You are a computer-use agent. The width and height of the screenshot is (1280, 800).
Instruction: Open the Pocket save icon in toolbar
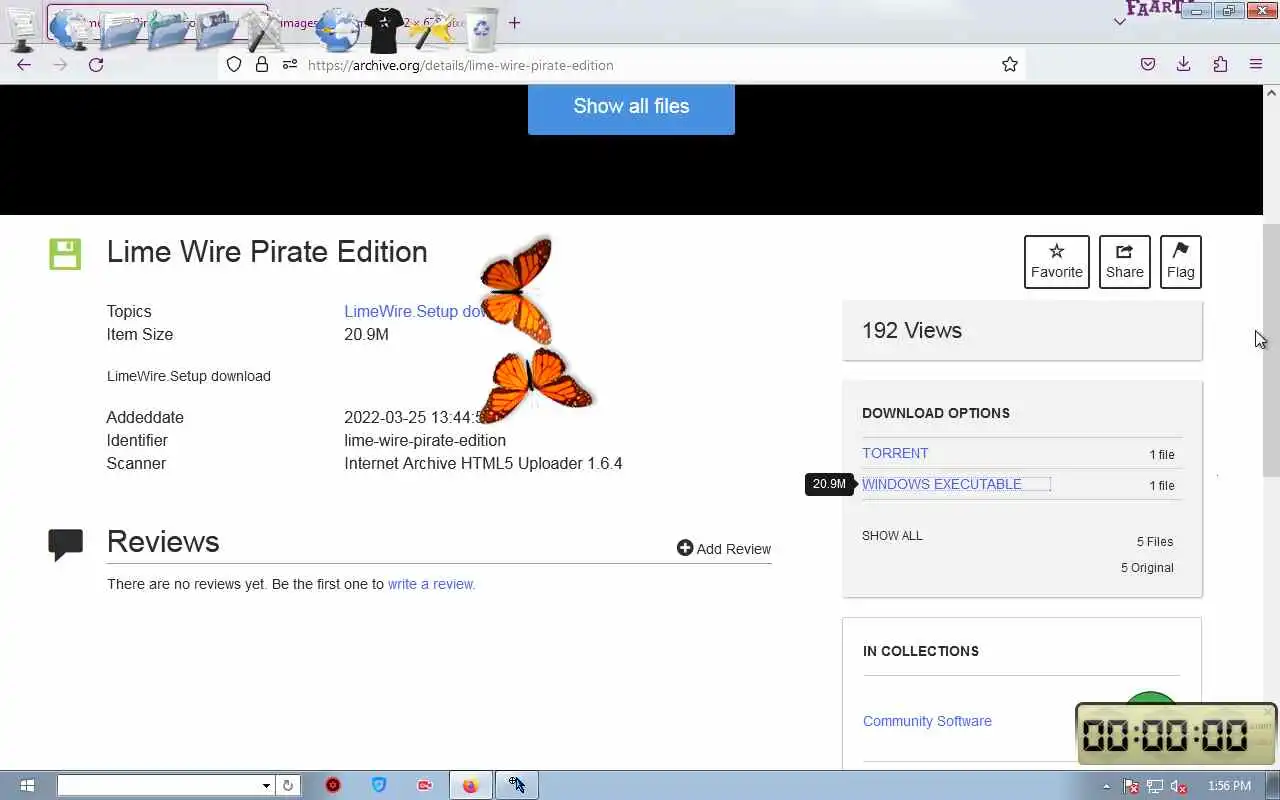tap(1148, 65)
